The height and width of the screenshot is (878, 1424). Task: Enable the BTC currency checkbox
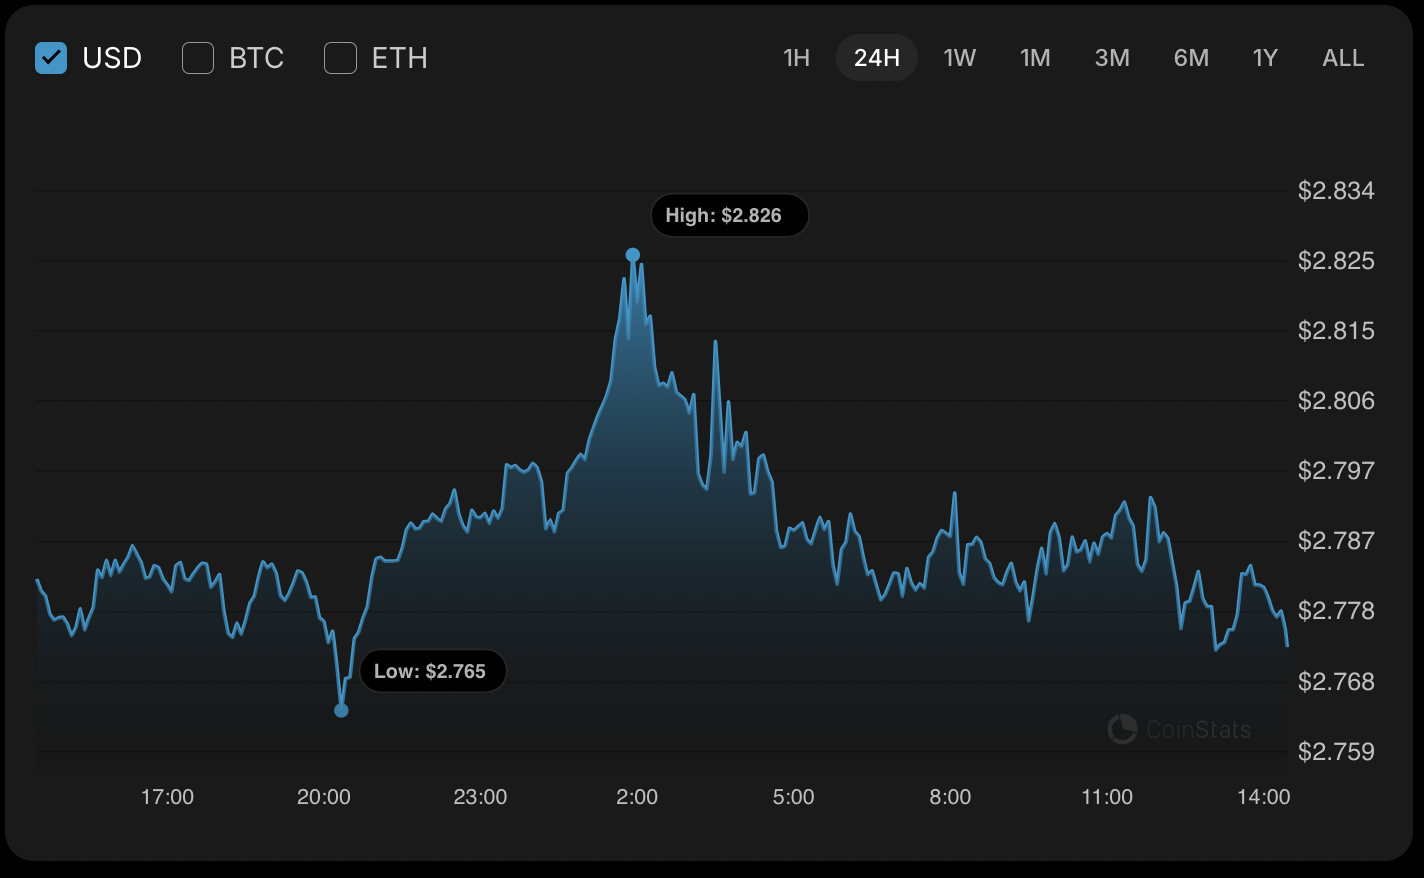[x=198, y=58]
